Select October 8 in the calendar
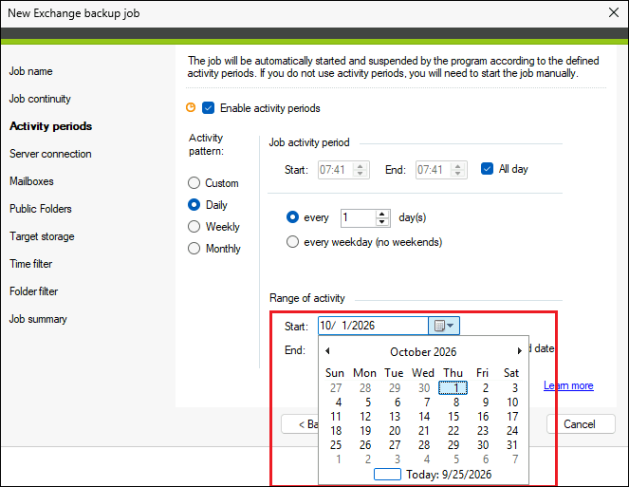The height and width of the screenshot is (487, 629). tap(456, 402)
